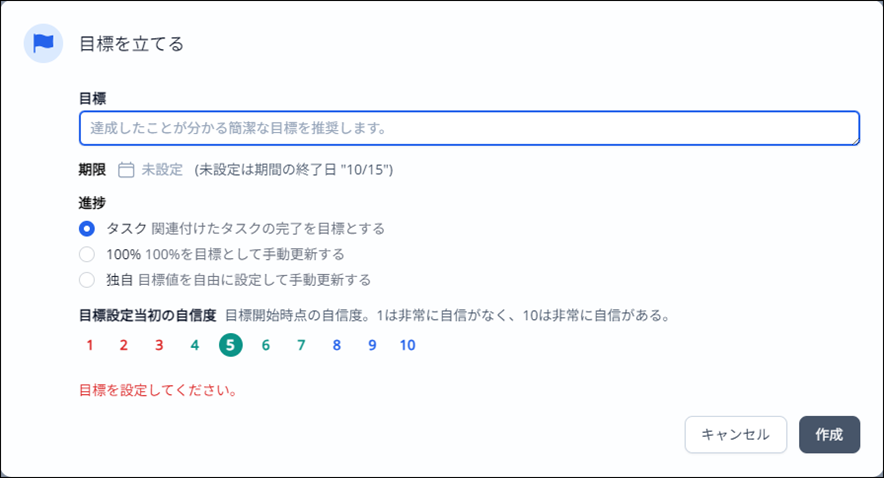Screen dimensions: 884x478
Task: Choose confidence level 4
Action: [x=195, y=345]
